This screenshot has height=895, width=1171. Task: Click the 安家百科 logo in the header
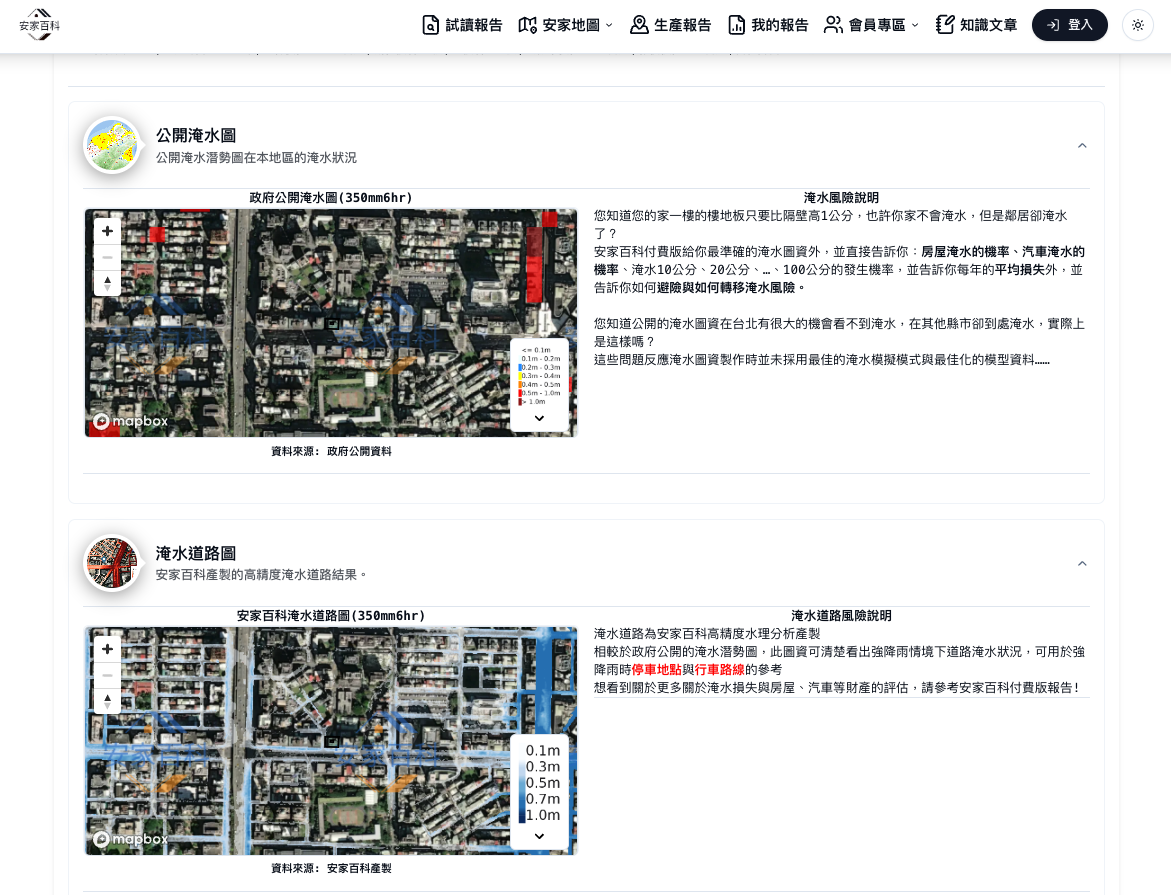click(39, 25)
